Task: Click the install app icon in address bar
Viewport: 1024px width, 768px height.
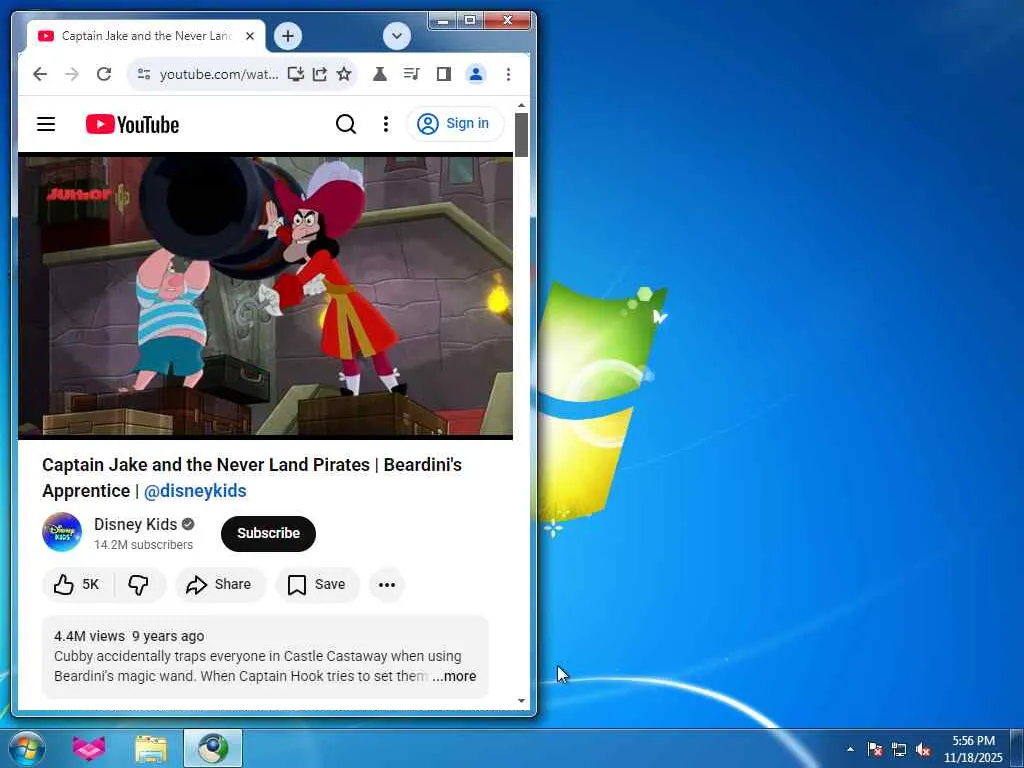Action: click(x=296, y=74)
